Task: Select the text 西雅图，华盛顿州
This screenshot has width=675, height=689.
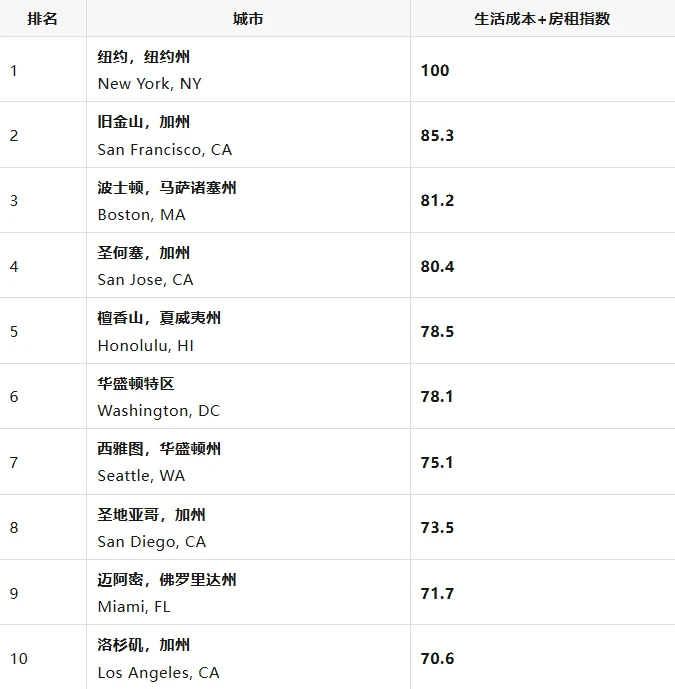Action: (159, 449)
